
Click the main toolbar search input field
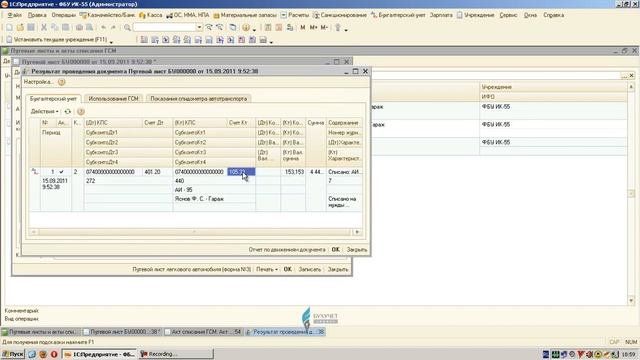(164, 27)
